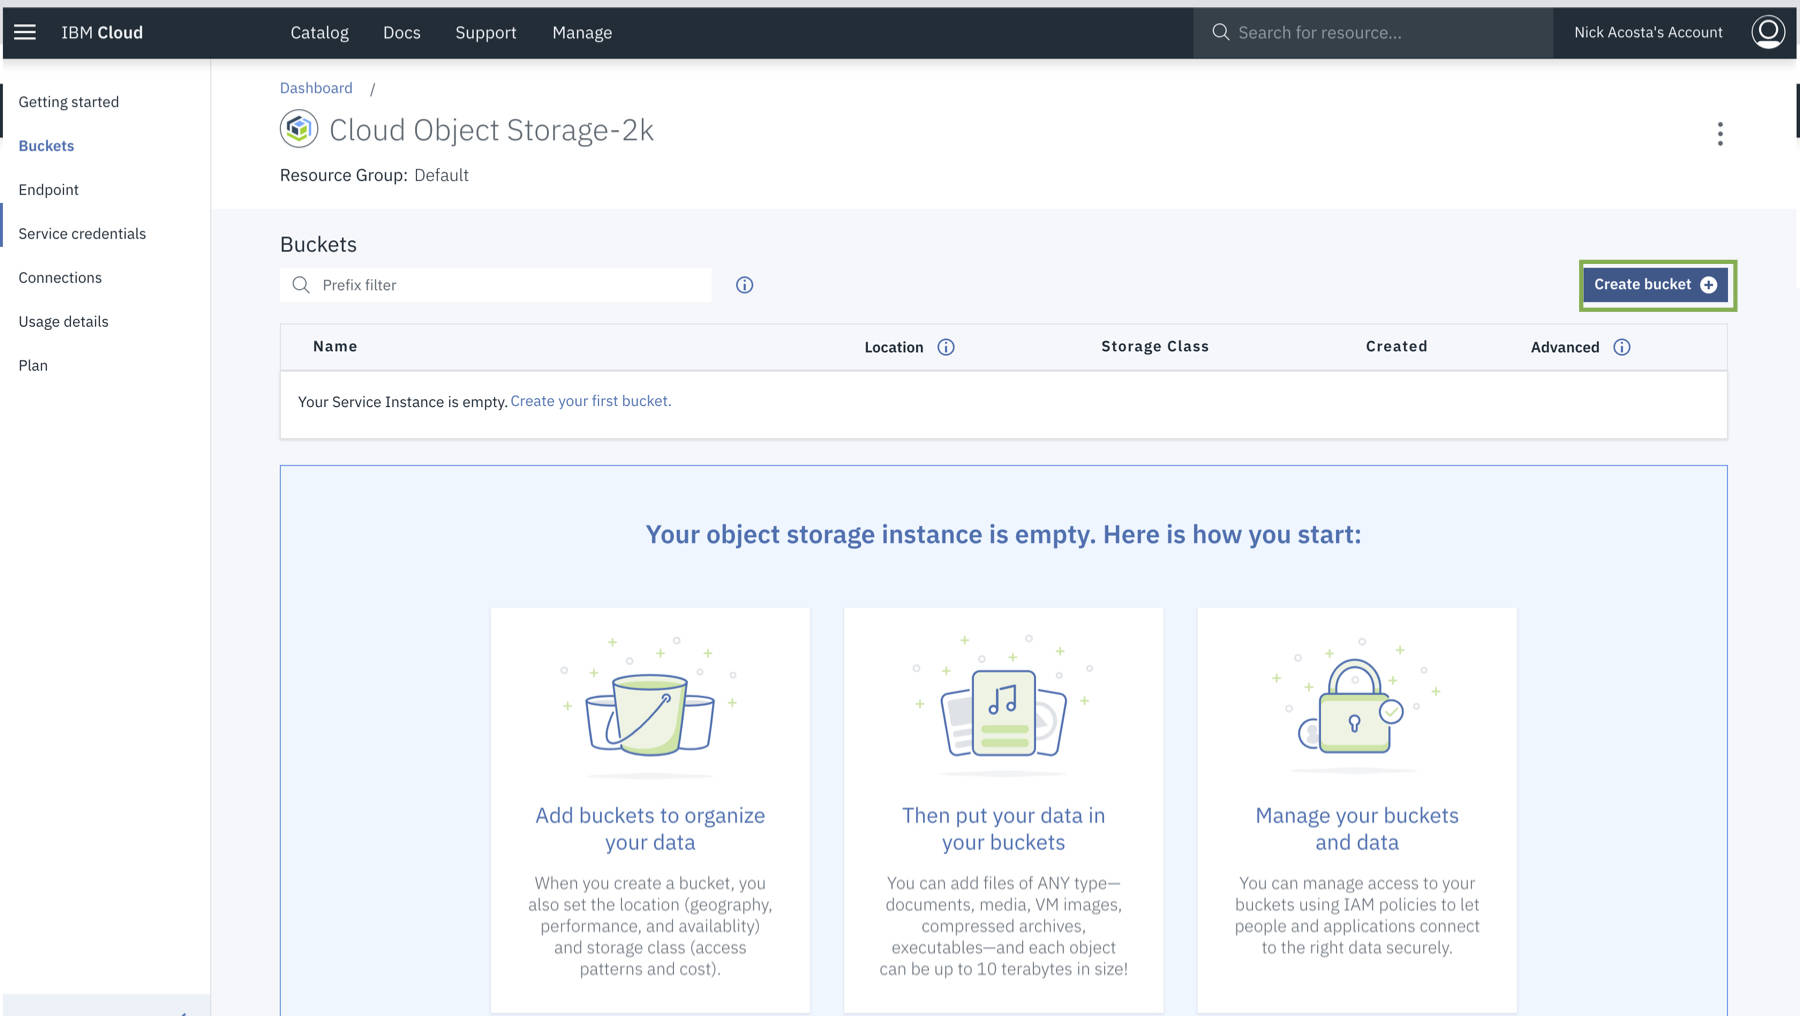The height and width of the screenshot is (1016, 1800).
Task: Open the Support menu
Action: pyautogui.click(x=486, y=32)
